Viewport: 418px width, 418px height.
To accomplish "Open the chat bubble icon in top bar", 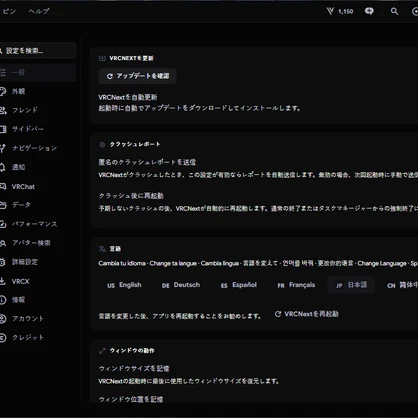I will 369,11.
